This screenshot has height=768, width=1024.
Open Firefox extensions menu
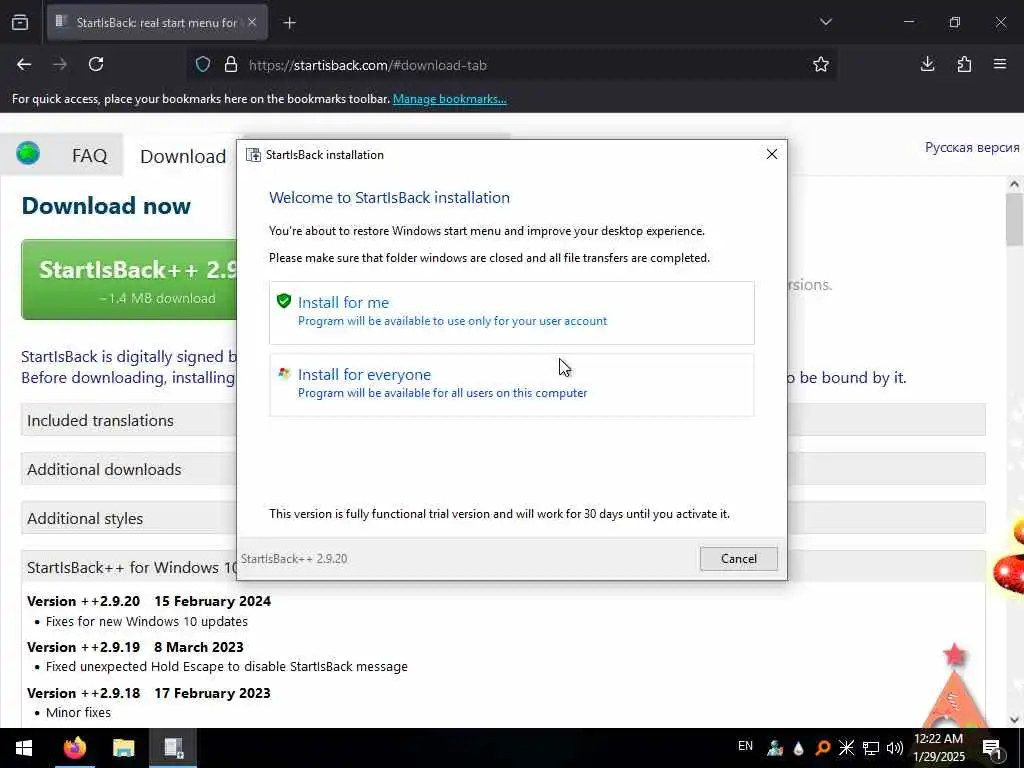pyautogui.click(x=964, y=64)
